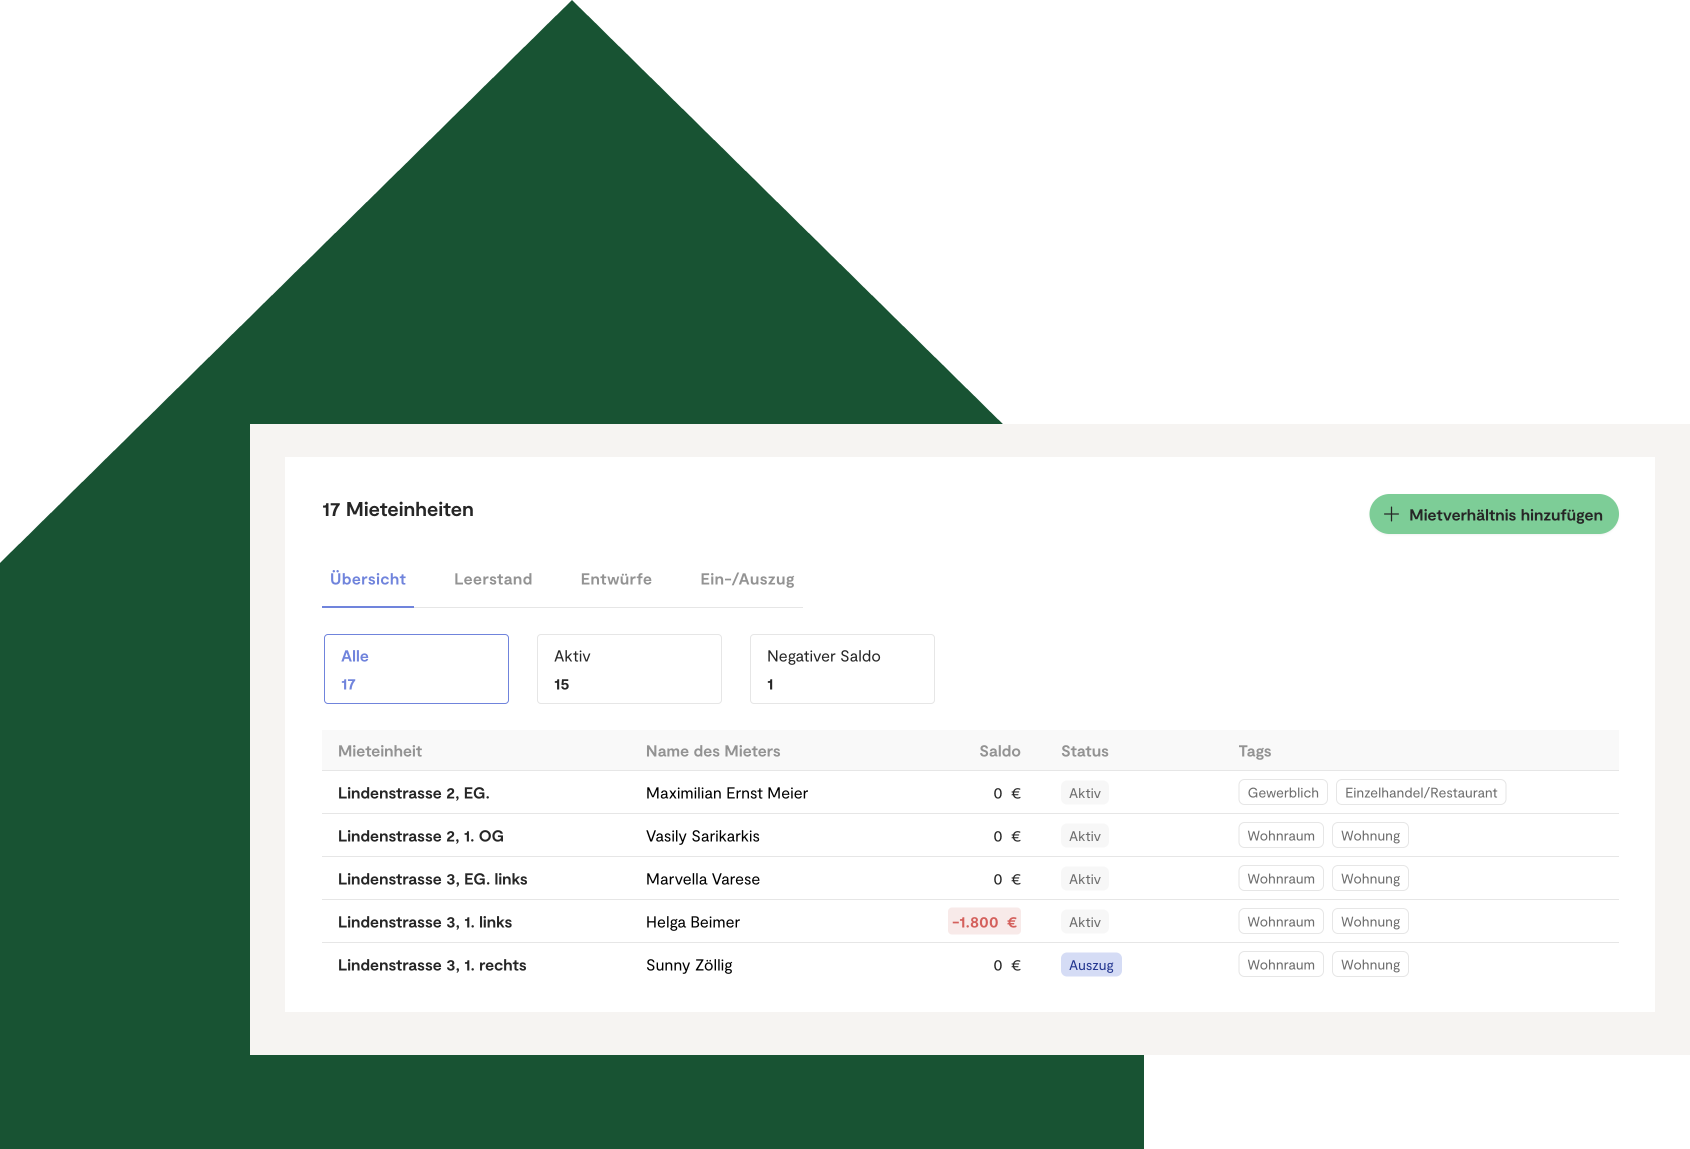Viewport: 1690px width, 1149px height.
Task: Click Wohnraum tag in Vasily Sarikarkis row
Action: (x=1281, y=836)
